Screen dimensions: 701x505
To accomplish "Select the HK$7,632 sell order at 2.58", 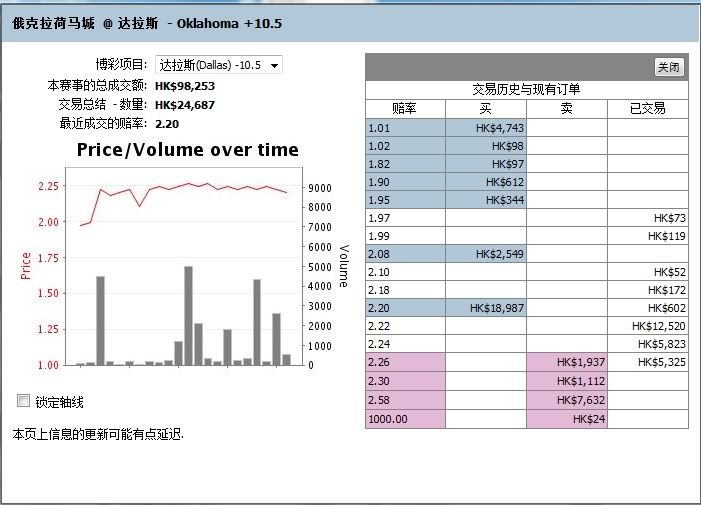I will [567, 398].
